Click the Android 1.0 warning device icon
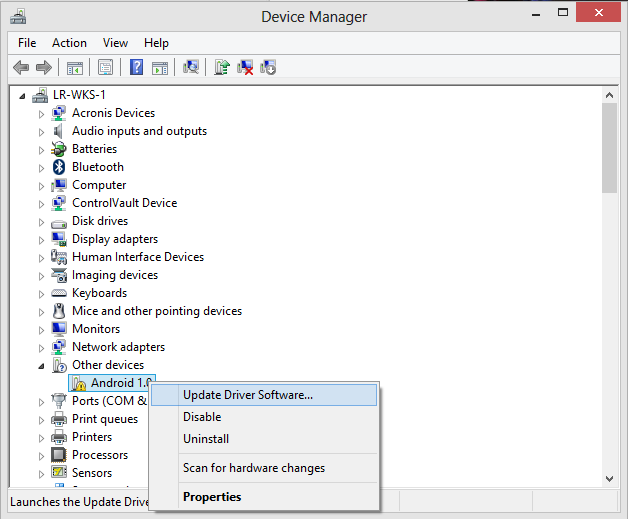Viewport: 628px width, 519px height. click(x=78, y=383)
